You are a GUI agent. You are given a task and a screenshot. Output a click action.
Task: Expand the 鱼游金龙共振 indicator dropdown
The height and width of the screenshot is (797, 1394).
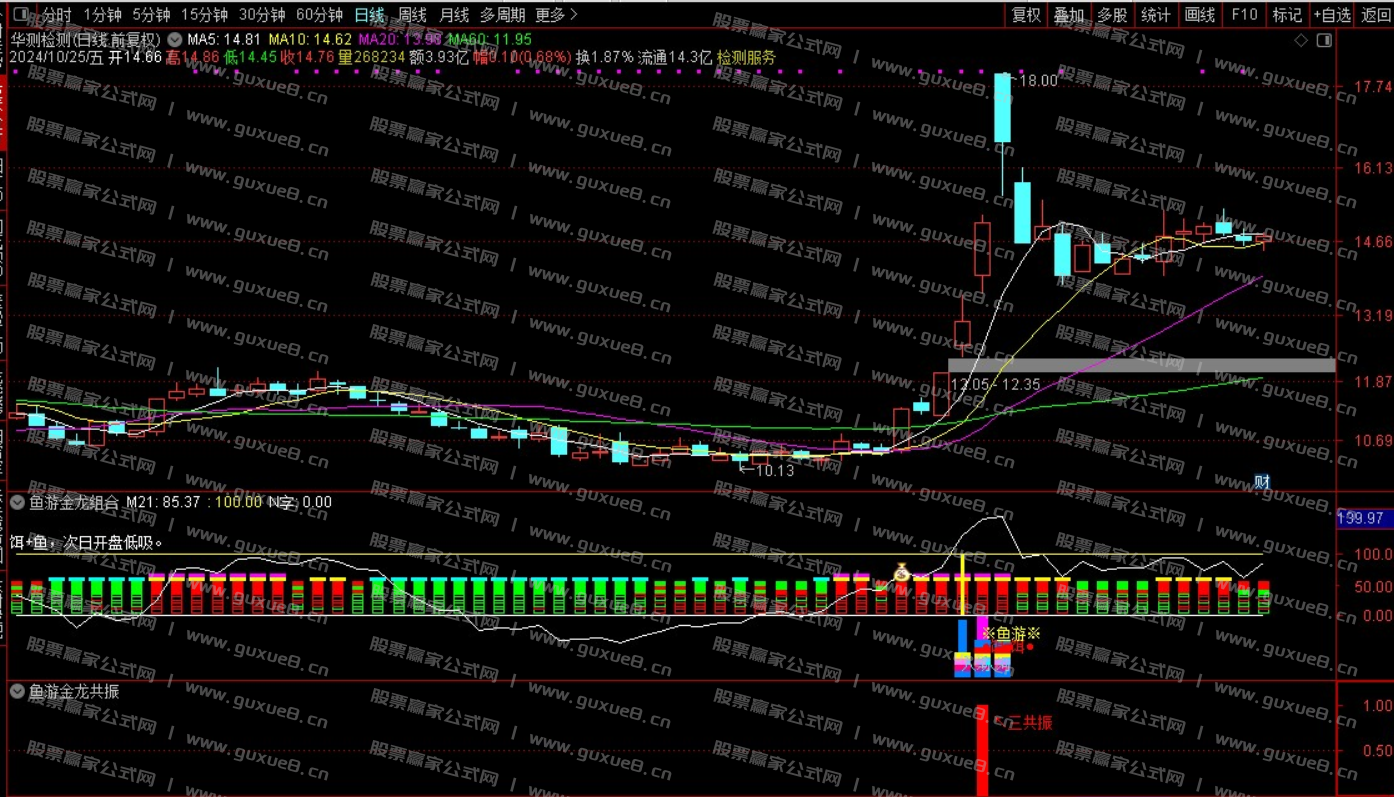(x=17, y=691)
